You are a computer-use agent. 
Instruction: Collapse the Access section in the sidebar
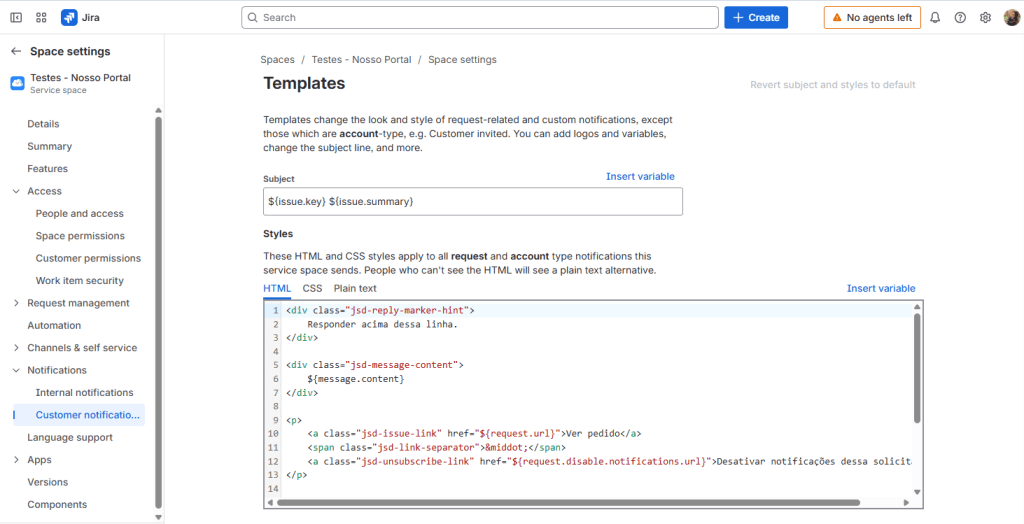(x=16, y=191)
